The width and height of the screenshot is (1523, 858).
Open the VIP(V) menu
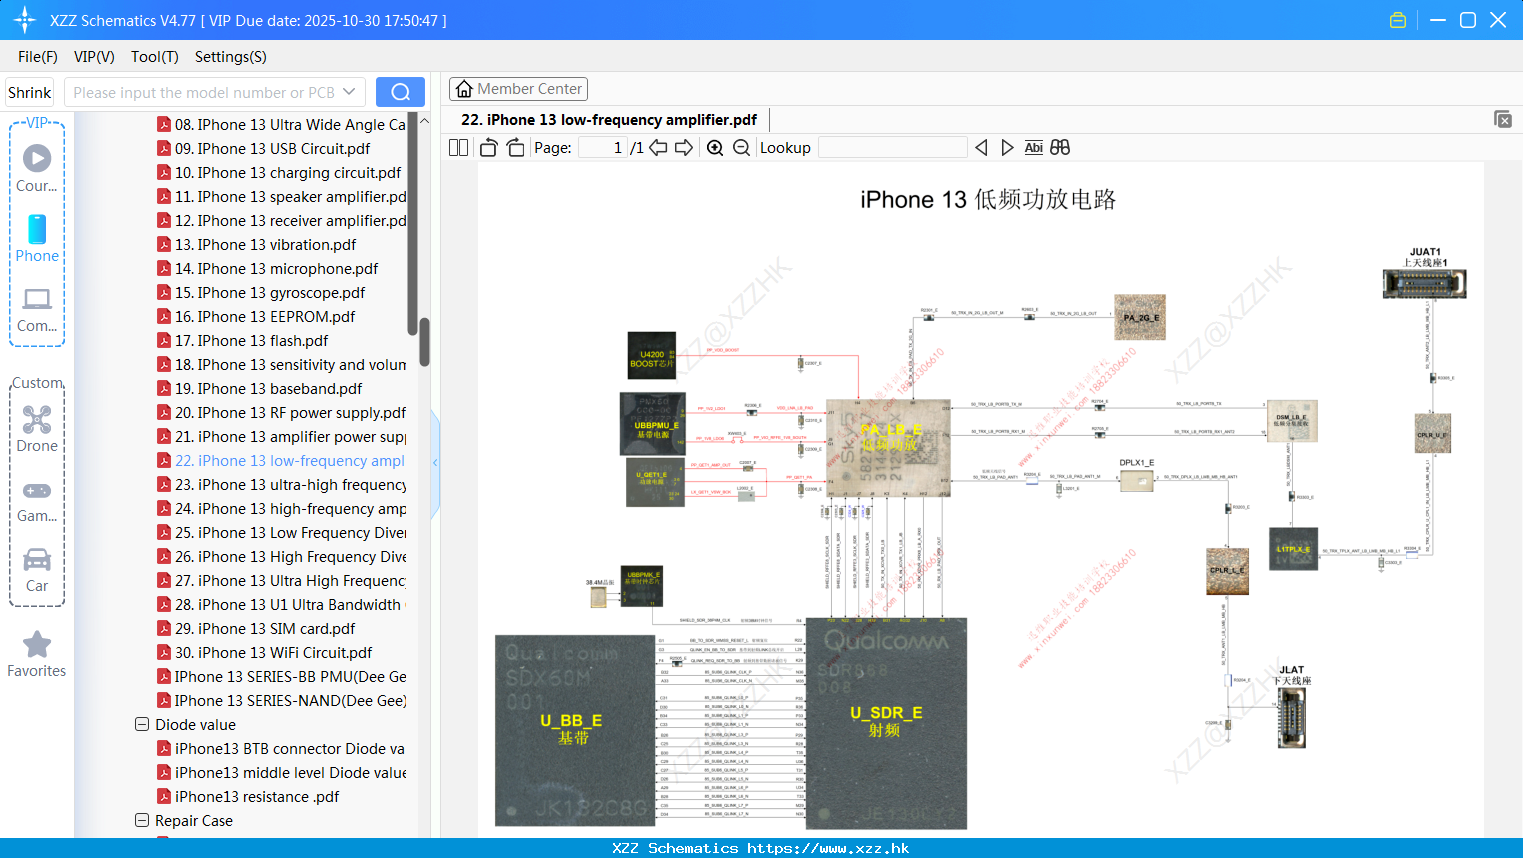click(x=94, y=57)
